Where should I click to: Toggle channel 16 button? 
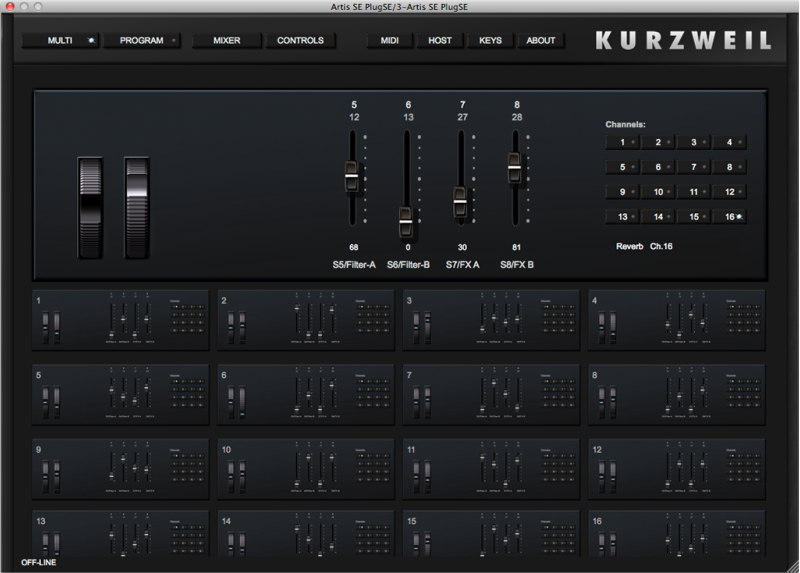click(x=732, y=216)
